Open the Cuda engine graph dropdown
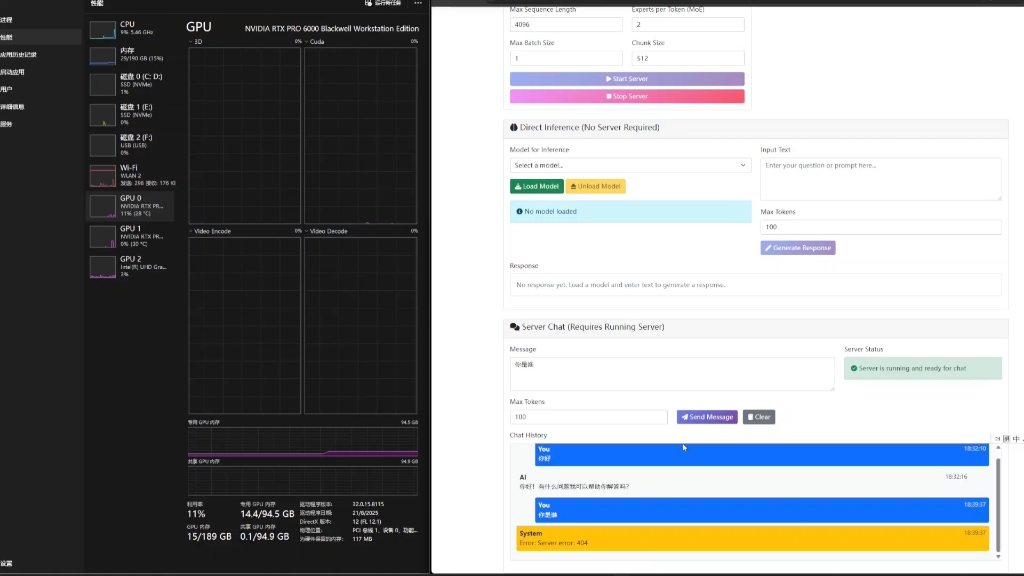The width and height of the screenshot is (1024, 576). point(308,42)
